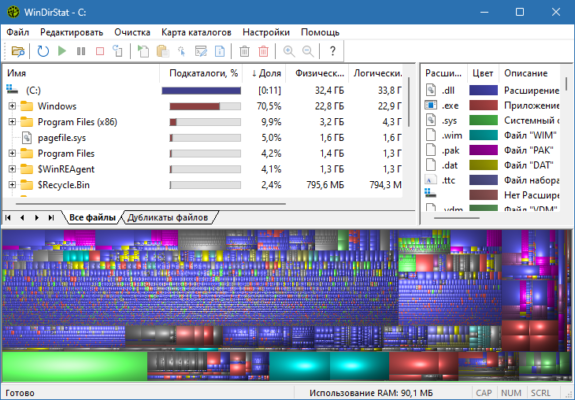Image resolution: width=575 pixels, height=400 pixels.
Task: Click the blue .dll color swatch
Action: pos(483,90)
